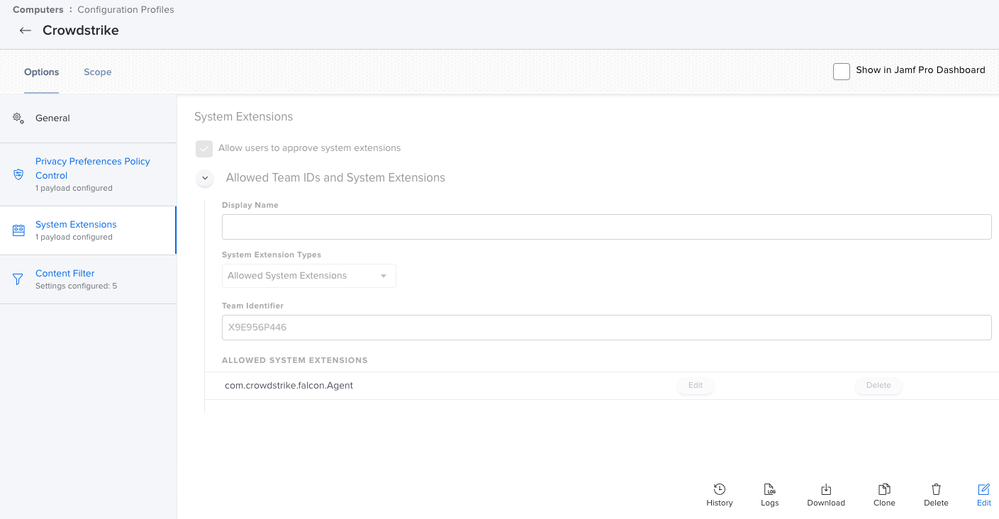
Task: Click the System Extensions payload icon
Action: 18,230
